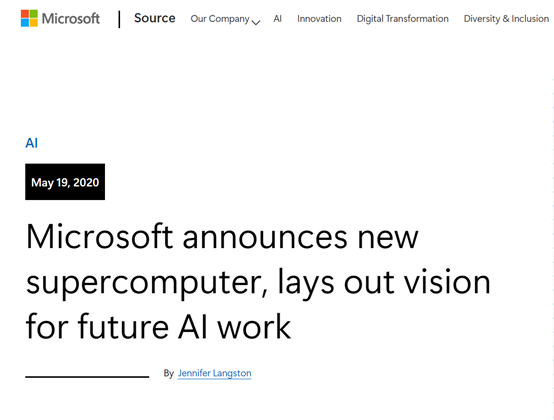Click 'for future AI work' in the headline

pos(158,326)
